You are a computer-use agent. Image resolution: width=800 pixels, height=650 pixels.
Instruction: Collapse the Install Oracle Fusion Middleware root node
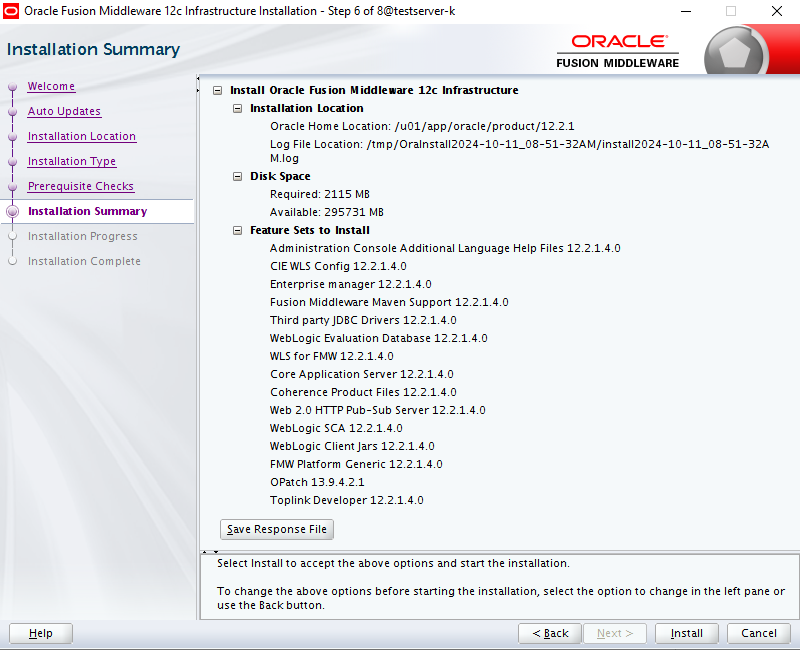pyautogui.click(x=218, y=90)
